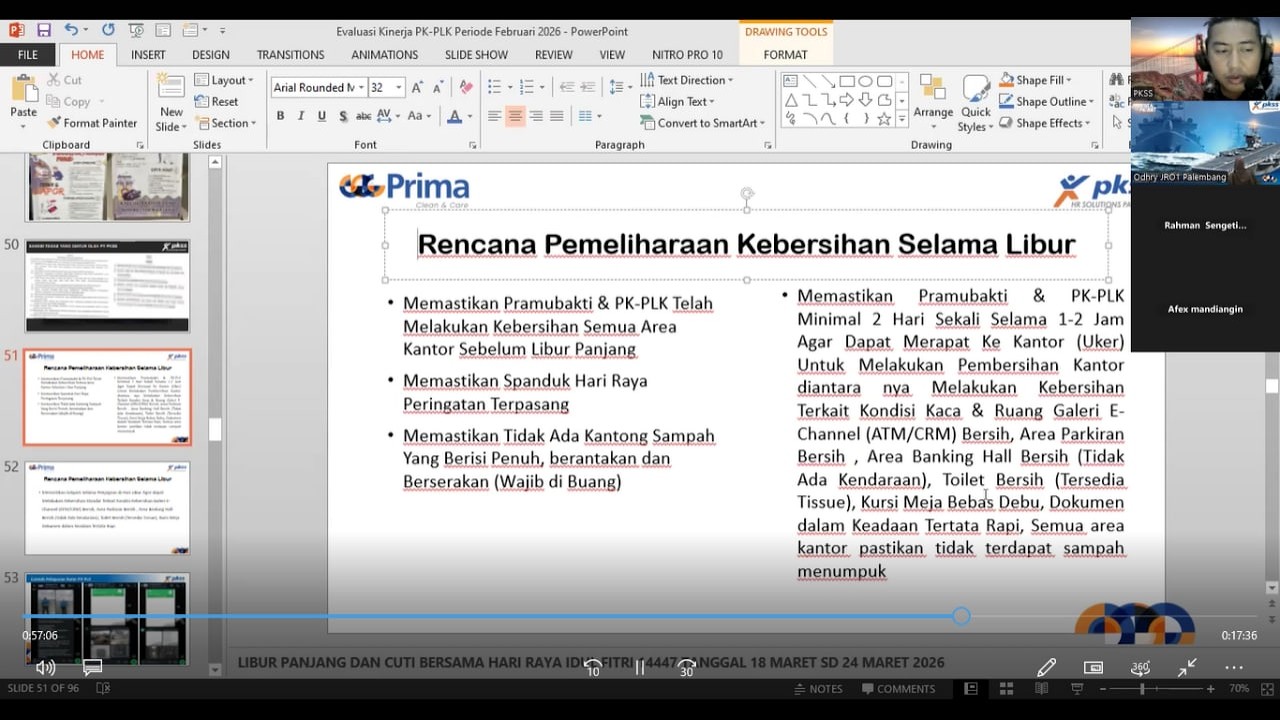Open the font size 32 dropdown
1280x720 pixels.
(387, 88)
